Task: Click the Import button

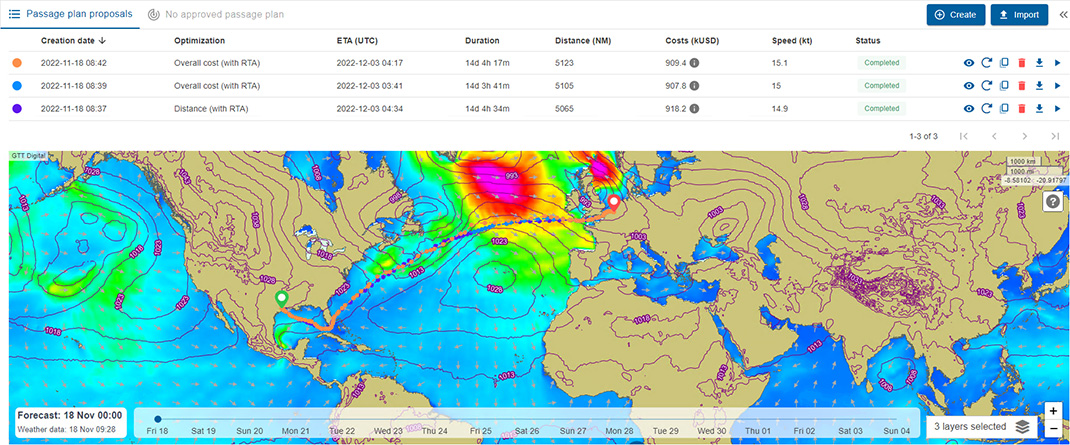Action: pos(1019,15)
